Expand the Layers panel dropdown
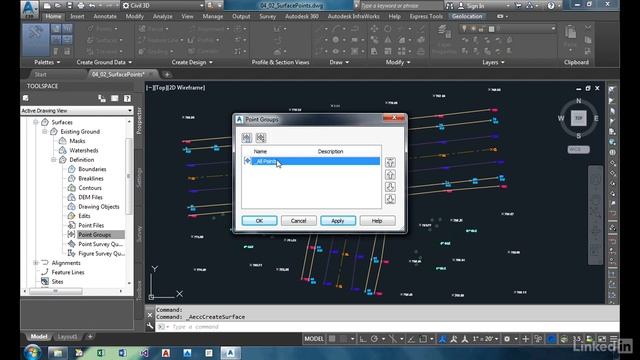 click(493, 62)
